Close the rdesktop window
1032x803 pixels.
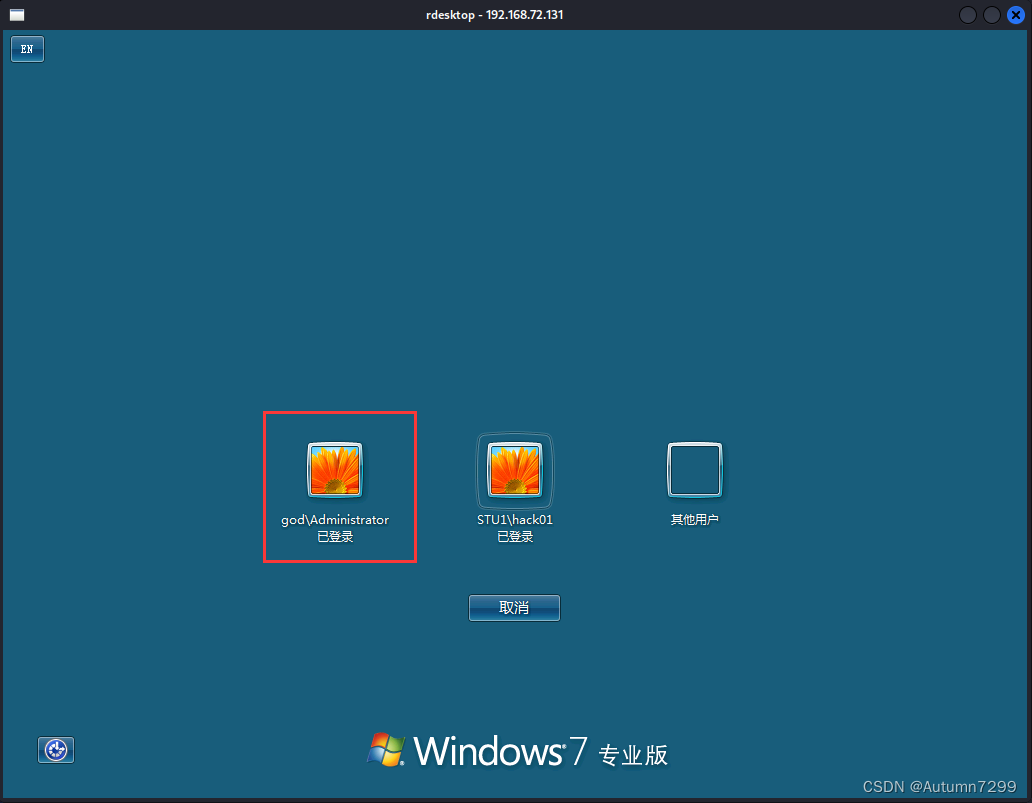coord(1016,15)
